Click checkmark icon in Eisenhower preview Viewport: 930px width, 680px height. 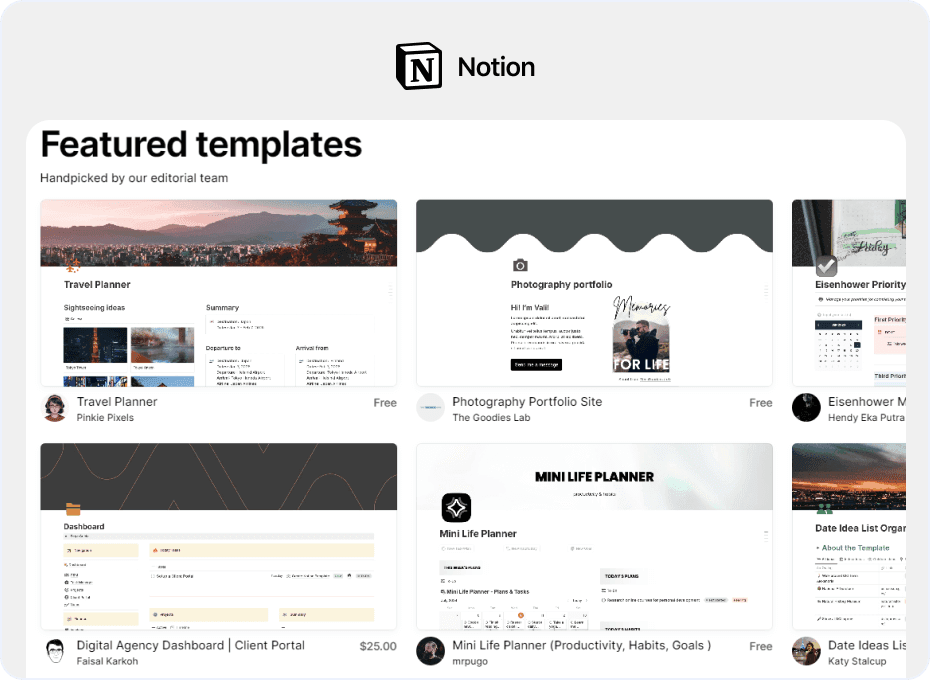[826, 266]
